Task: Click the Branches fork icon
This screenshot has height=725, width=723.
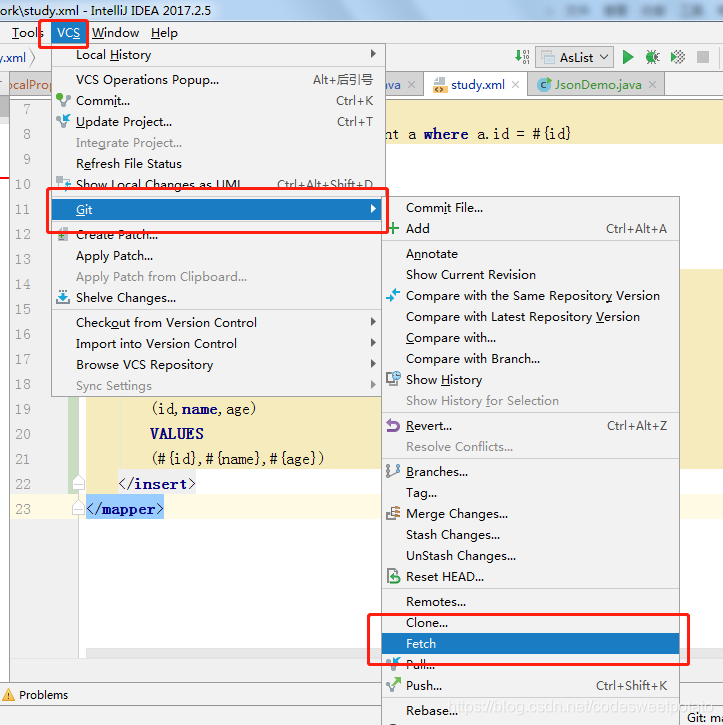Action: click(x=393, y=471)
